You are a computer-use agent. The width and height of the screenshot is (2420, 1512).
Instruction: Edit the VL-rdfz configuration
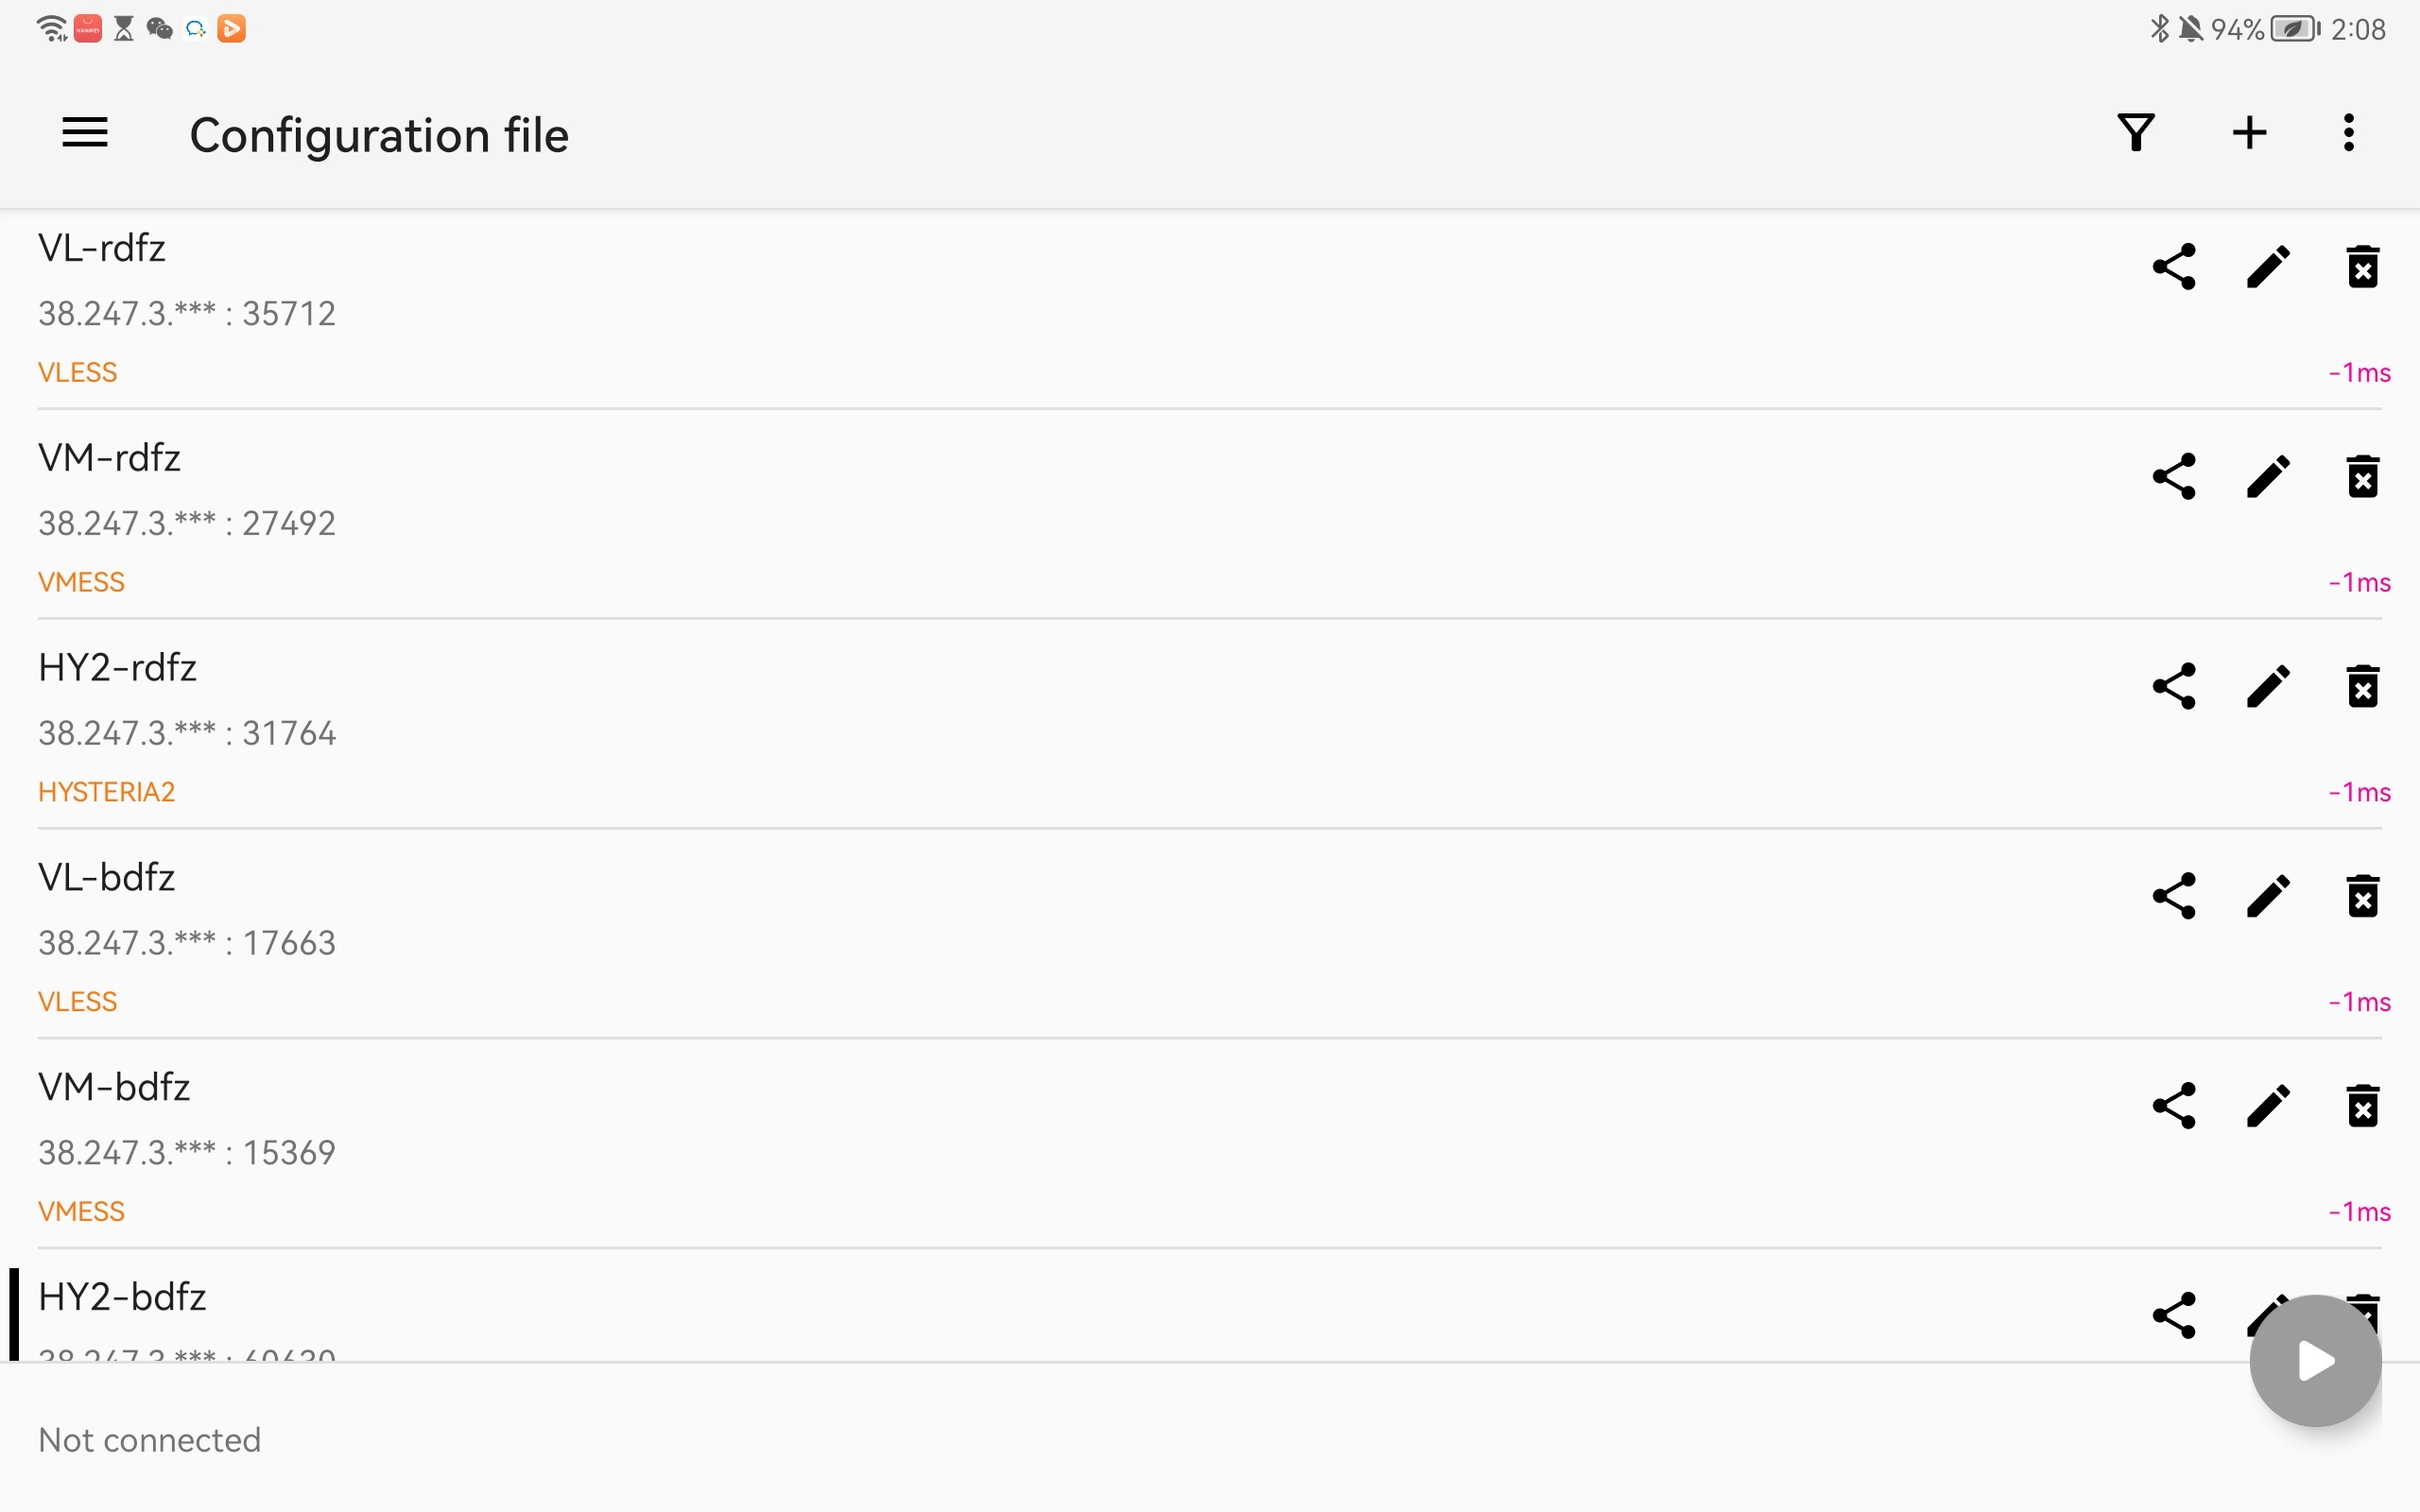point(2268,267)
